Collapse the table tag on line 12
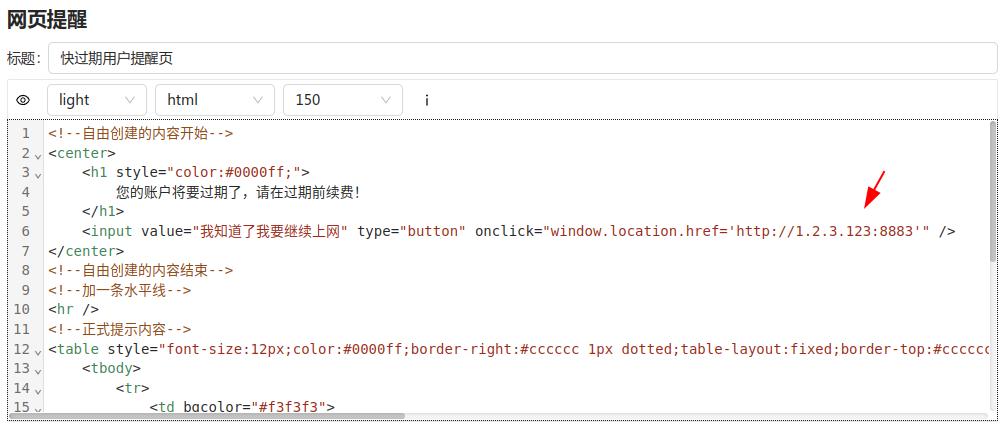This screenshot has height=429, width=1008. point(37,350)
